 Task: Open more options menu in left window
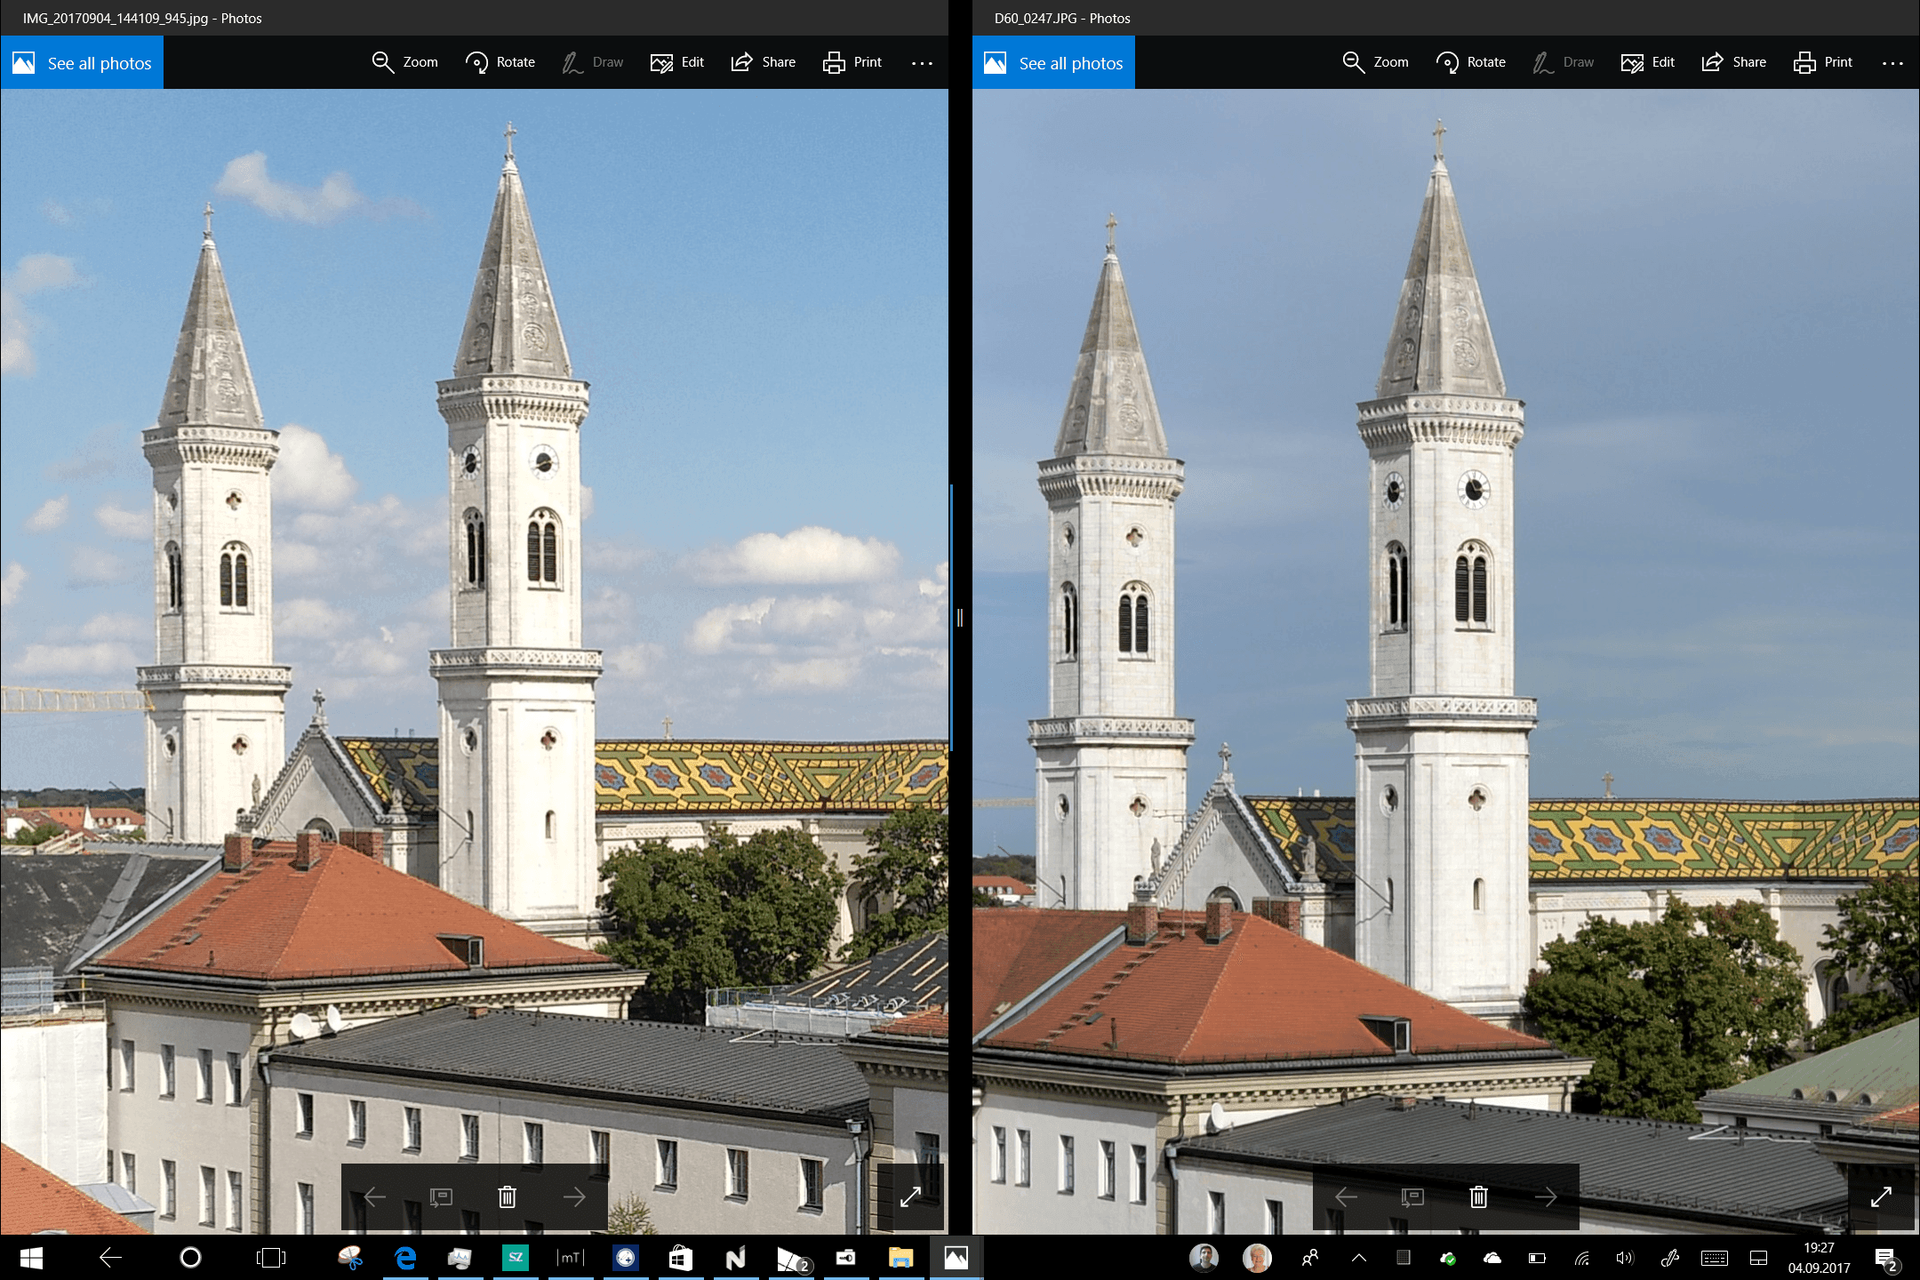[922, 63]
